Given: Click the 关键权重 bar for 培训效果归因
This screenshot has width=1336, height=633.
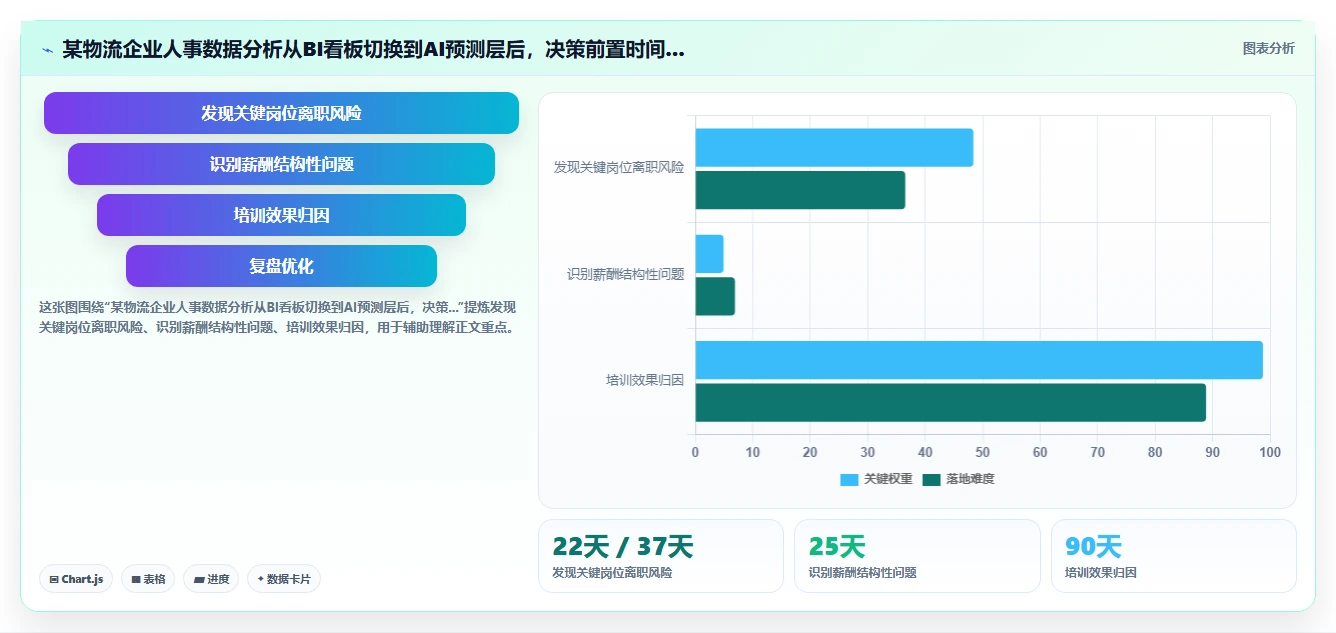Looking at the screenshot, I should coord(979,360).
